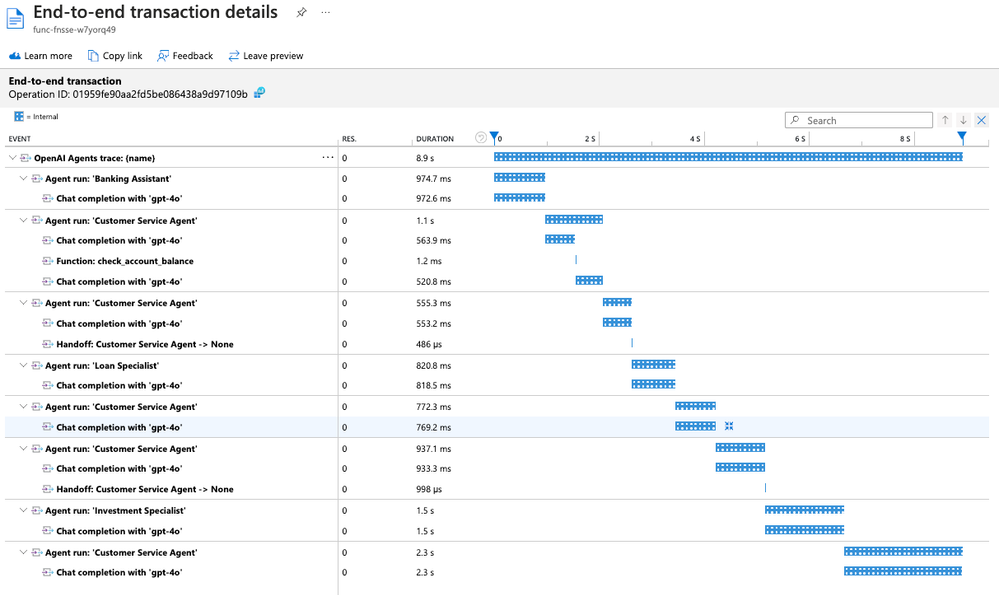The height and width of the screenshot is (595, 999).
Task: Clear the search with the X icon
Action: (982, 120)
